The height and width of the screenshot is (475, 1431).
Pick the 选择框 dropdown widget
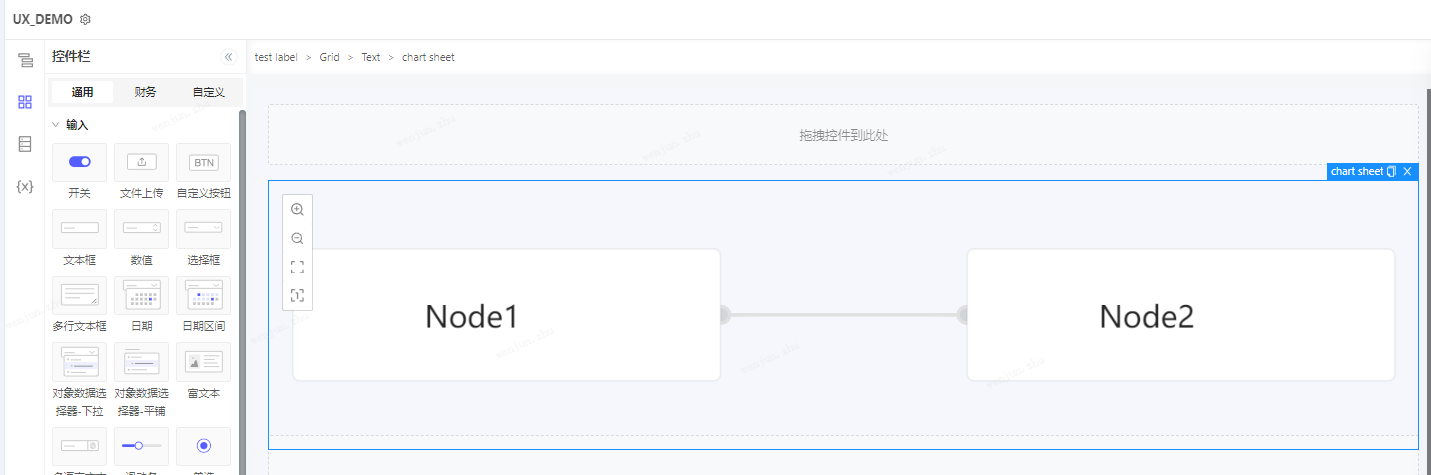click(x=204, y=229)
